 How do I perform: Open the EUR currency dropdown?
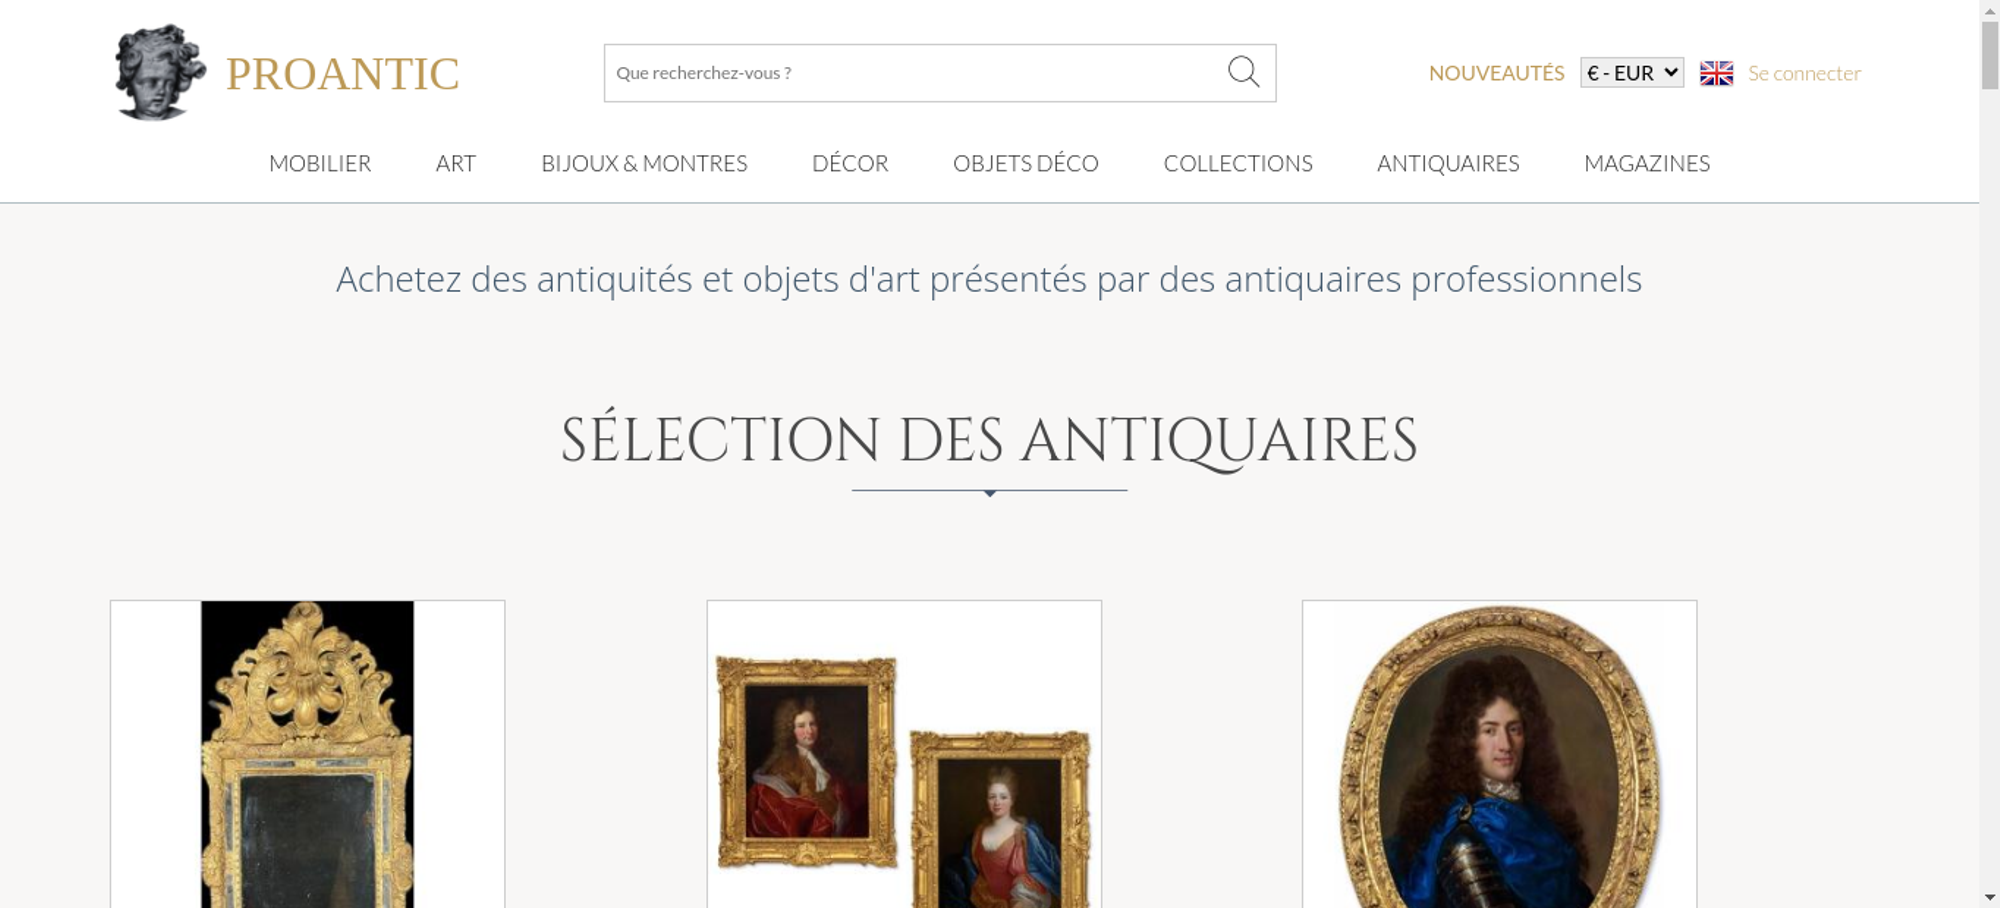pyautogui.click(x=1632, y=73)
